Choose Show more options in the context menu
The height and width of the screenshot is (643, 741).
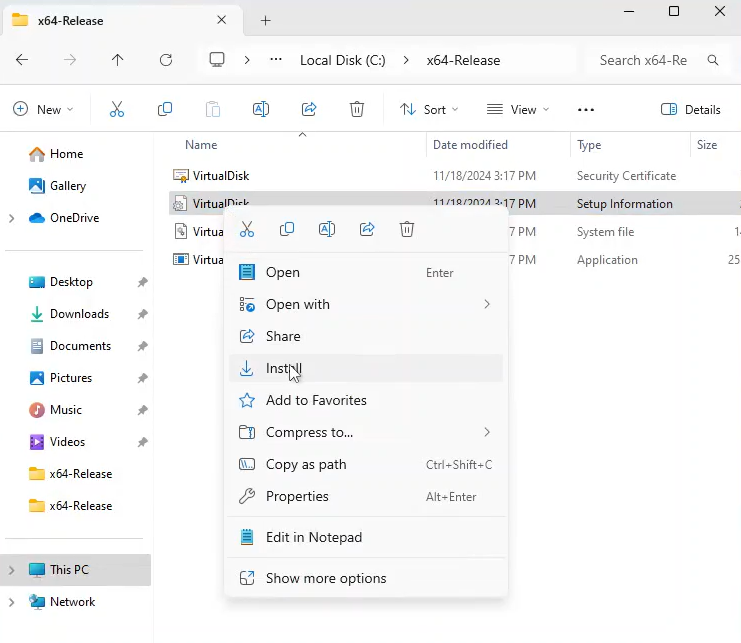366,579
